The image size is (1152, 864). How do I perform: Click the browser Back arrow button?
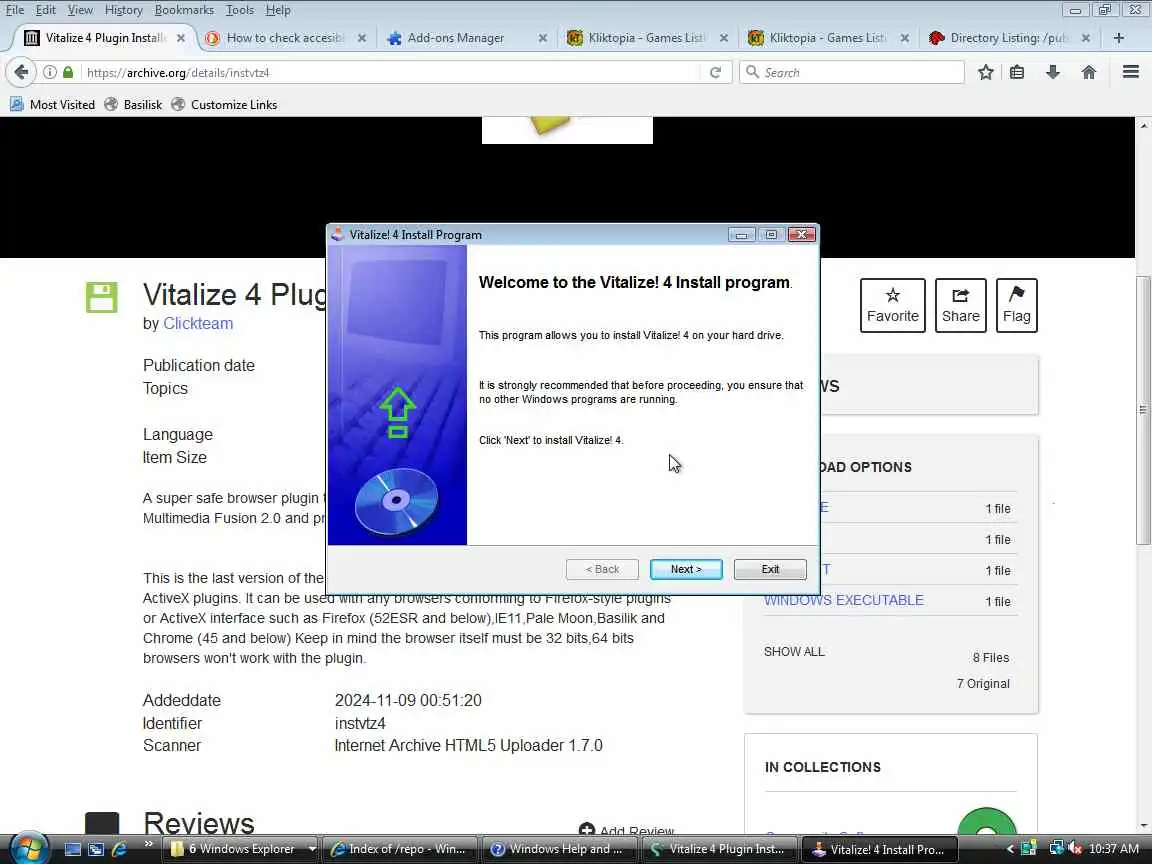21,72
